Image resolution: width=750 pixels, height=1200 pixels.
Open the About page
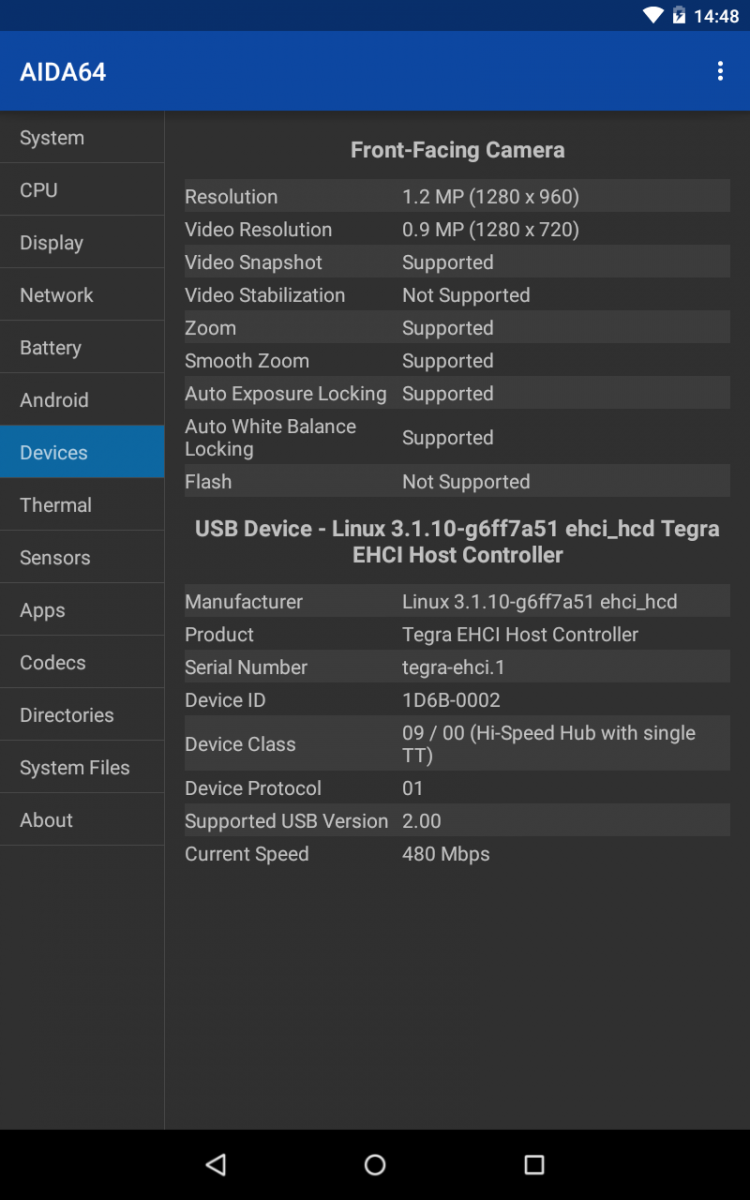tap(82, 820)
